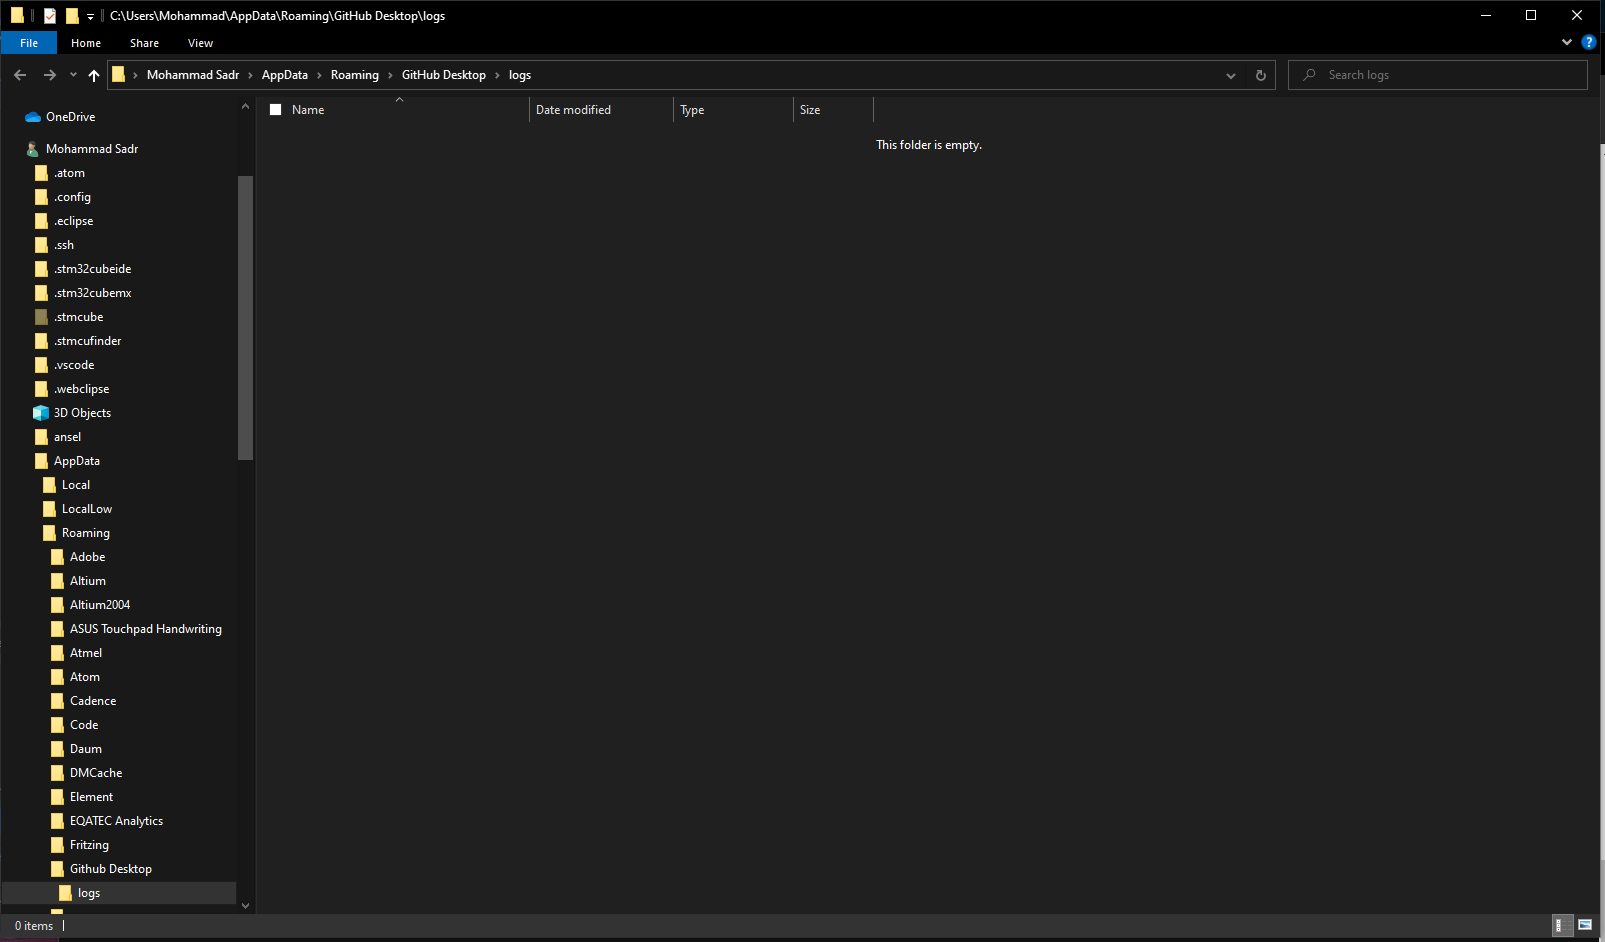
Task: Click GitHub Desktop in the breadcrumb
Action: [x=444, y=75]
